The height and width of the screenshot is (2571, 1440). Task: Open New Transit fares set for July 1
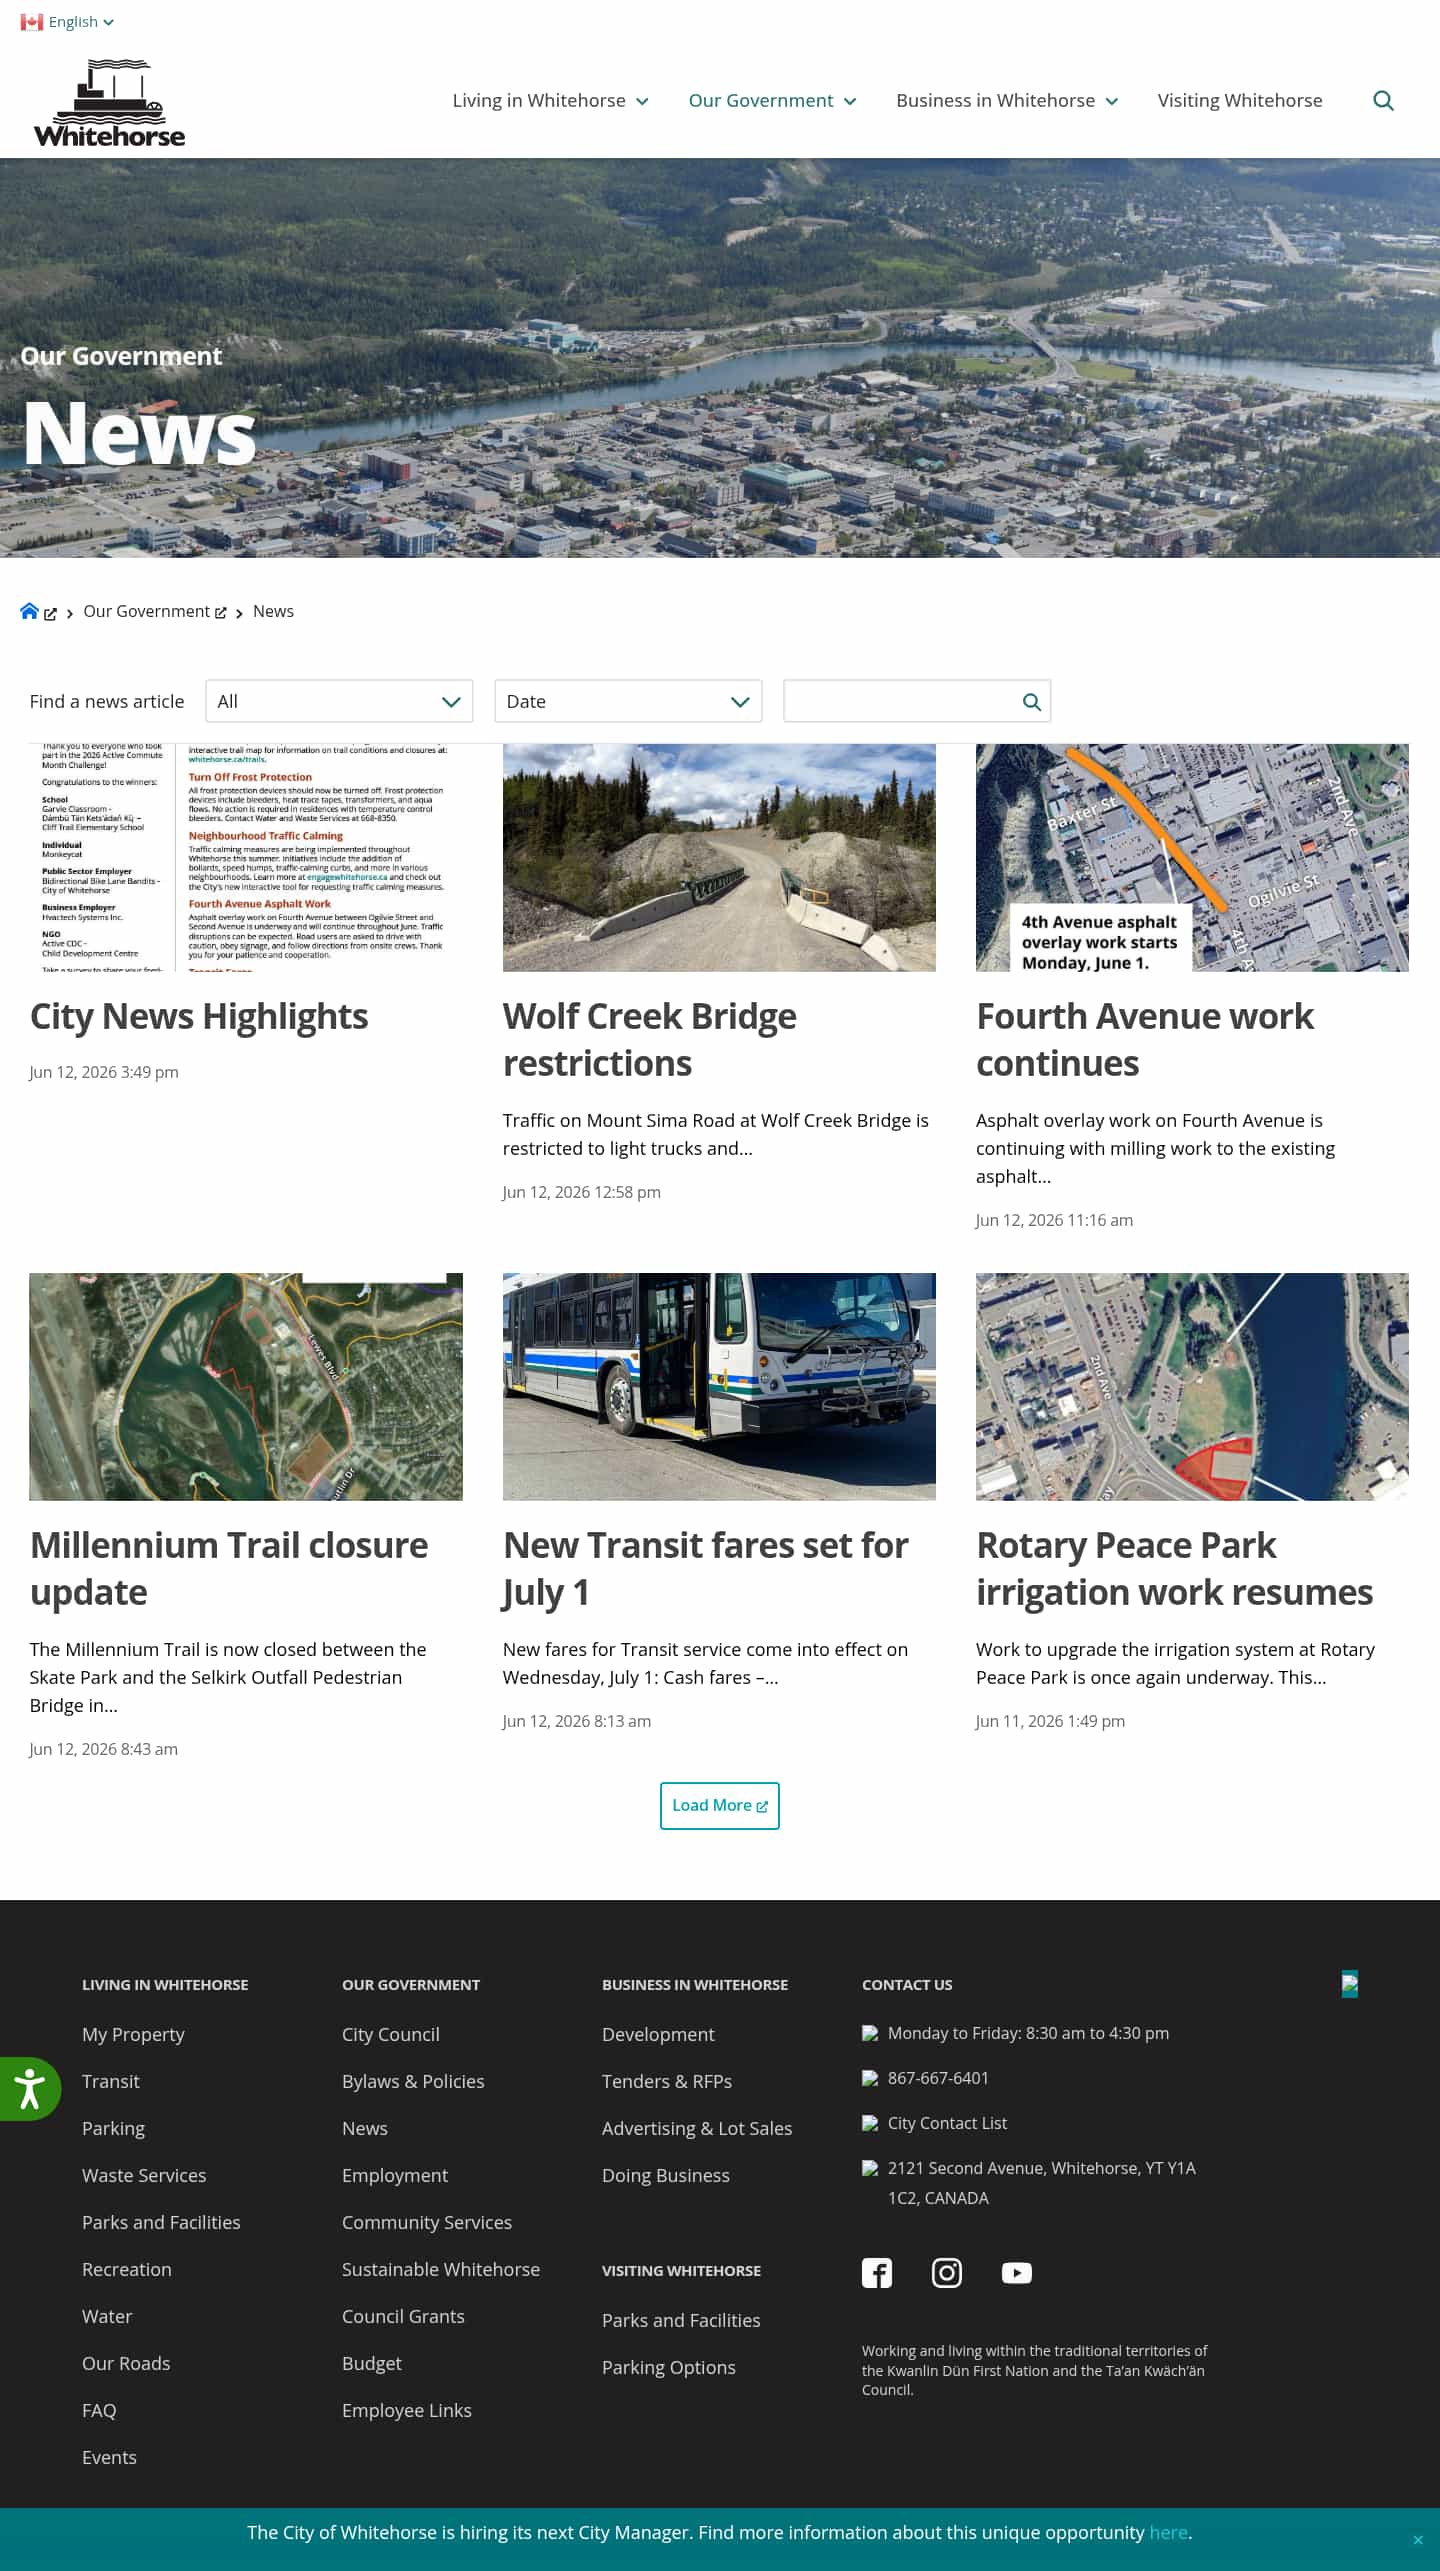pyautogui.click(x=706, y=1569)
